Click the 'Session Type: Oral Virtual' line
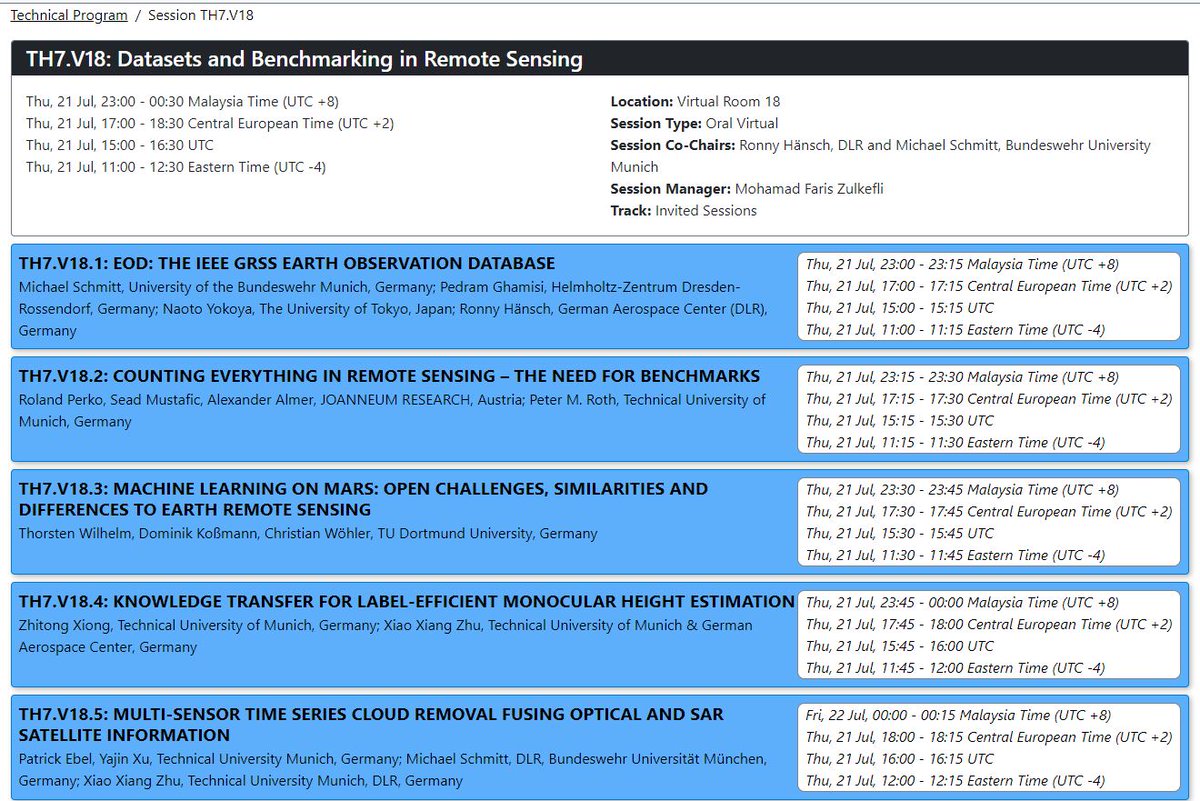1200x801 pixels. tap(694, 123)
